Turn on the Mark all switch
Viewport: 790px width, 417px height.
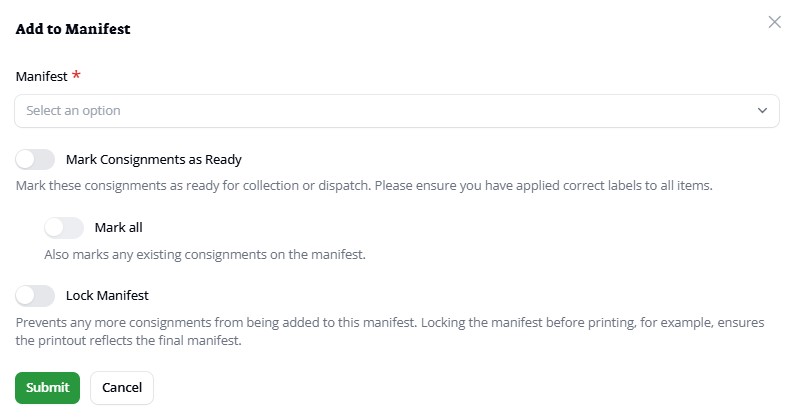click(x=64, y=228)
